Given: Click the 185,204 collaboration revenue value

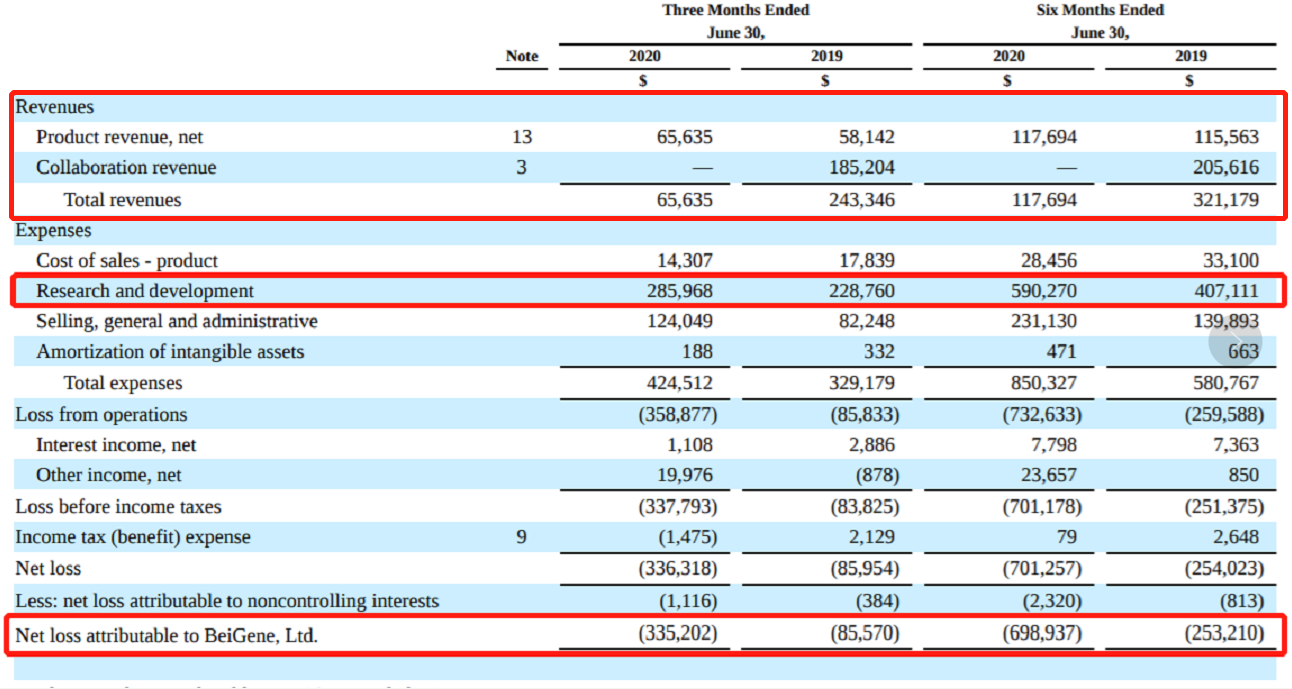Looking at the screenshot, I should (x=861, y=167).
